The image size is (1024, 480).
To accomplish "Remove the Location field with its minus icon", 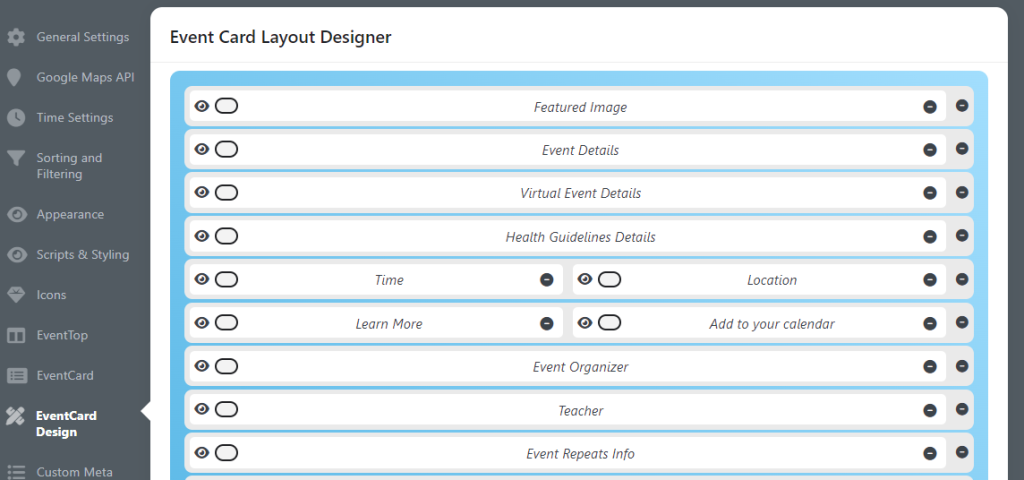I will (x=930, y=280).
